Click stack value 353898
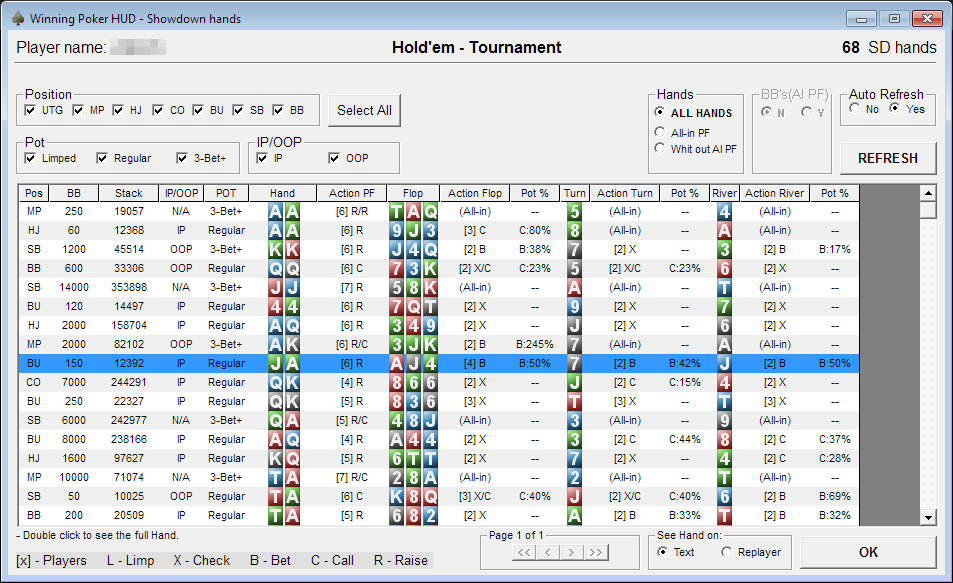The width and height of the screenshot is (953, 583). click(129, 287)
